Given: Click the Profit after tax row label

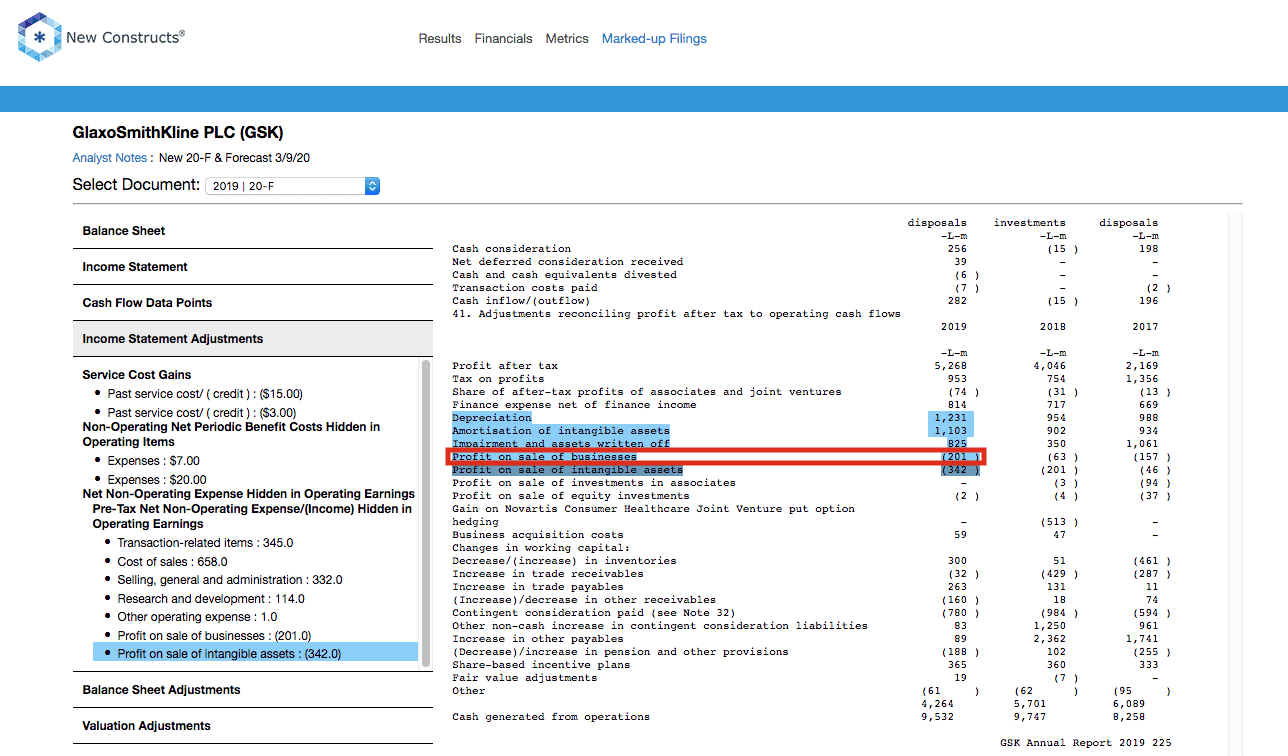Looking at the screenshot, I should click(x=505, y=366).
